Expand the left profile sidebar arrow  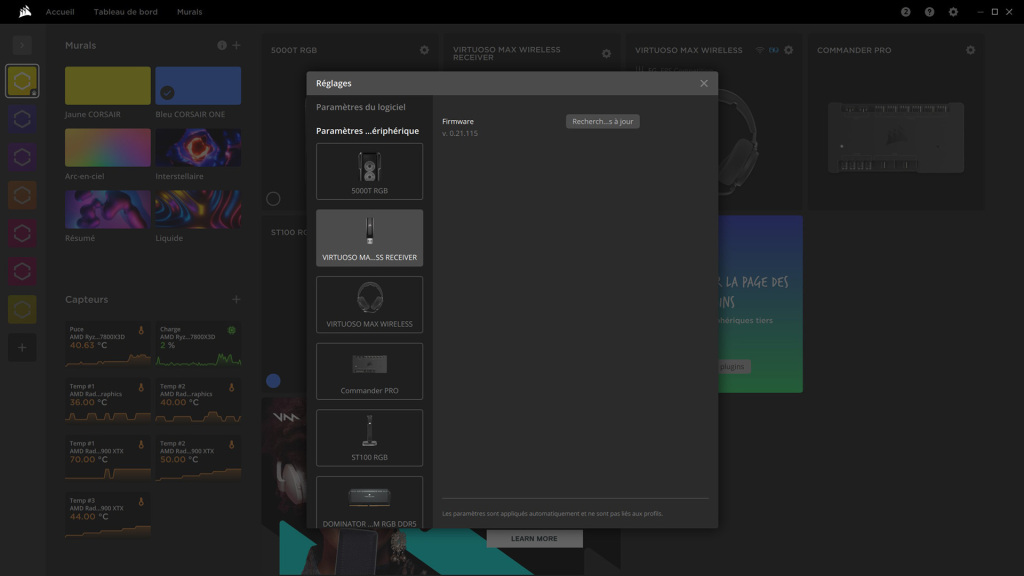(x=22, y=45)
